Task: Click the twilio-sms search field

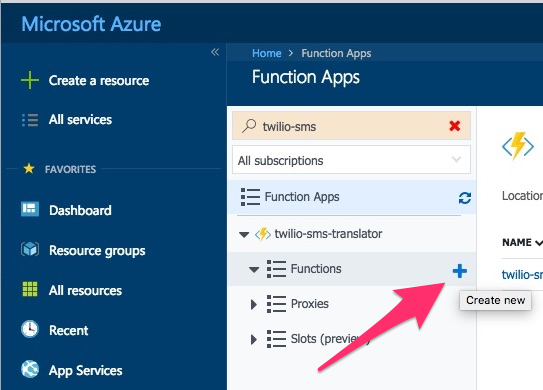Action: tap(351, 126)
